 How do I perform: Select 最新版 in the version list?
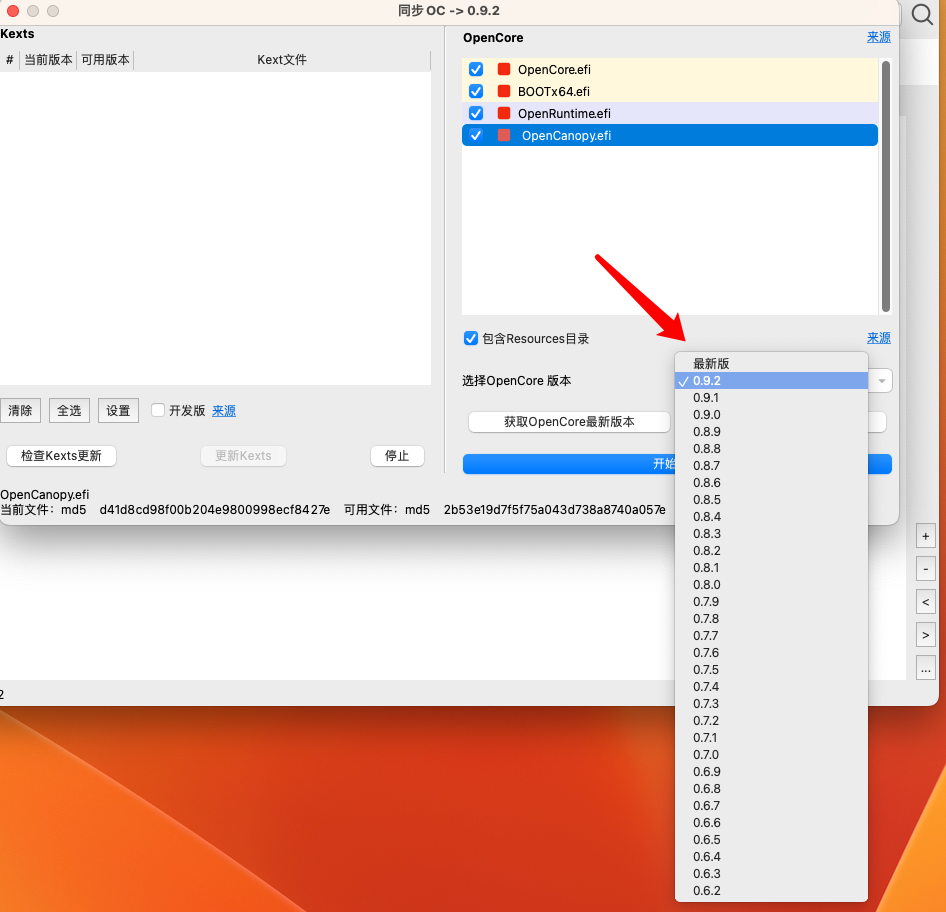pyautogui.click(x=771, y=364)
